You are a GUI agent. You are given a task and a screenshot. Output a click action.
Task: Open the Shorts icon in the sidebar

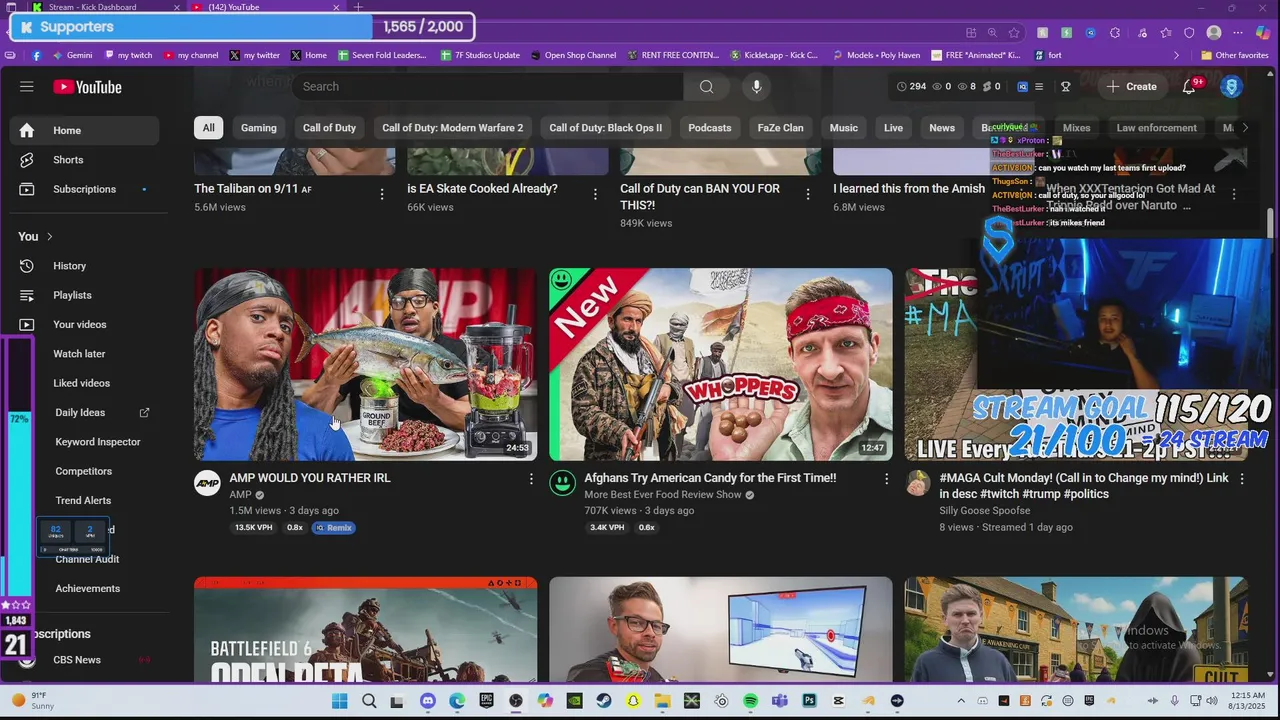(27, 160)
